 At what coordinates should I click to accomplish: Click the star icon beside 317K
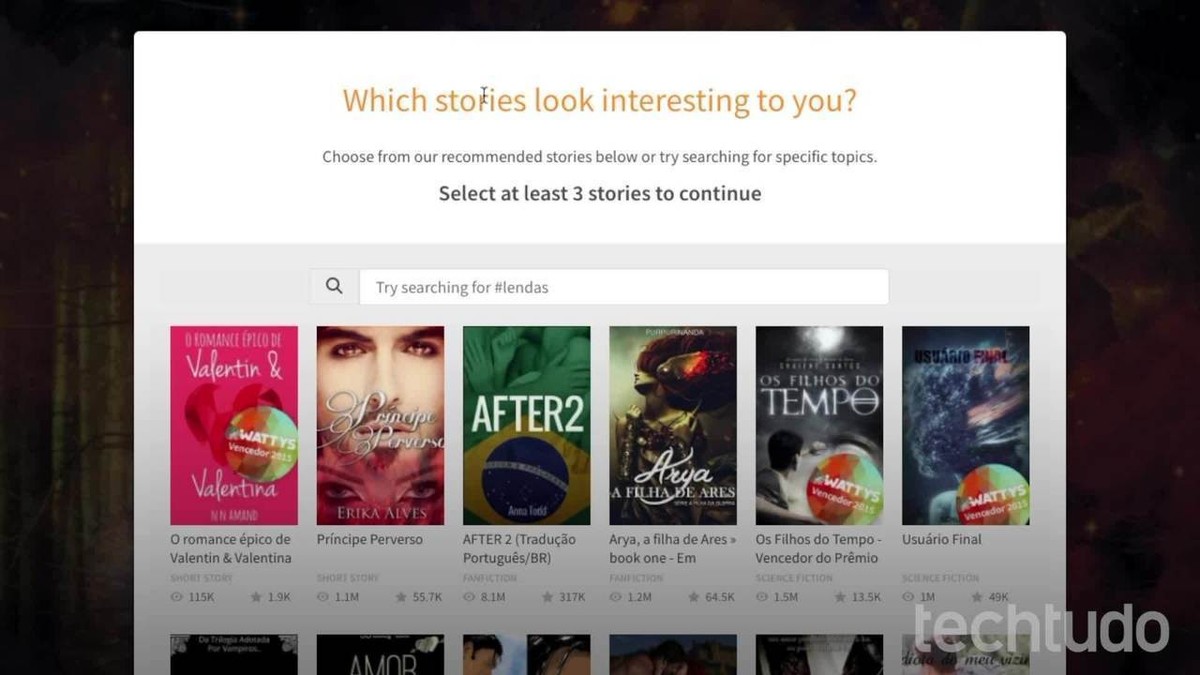547,597
